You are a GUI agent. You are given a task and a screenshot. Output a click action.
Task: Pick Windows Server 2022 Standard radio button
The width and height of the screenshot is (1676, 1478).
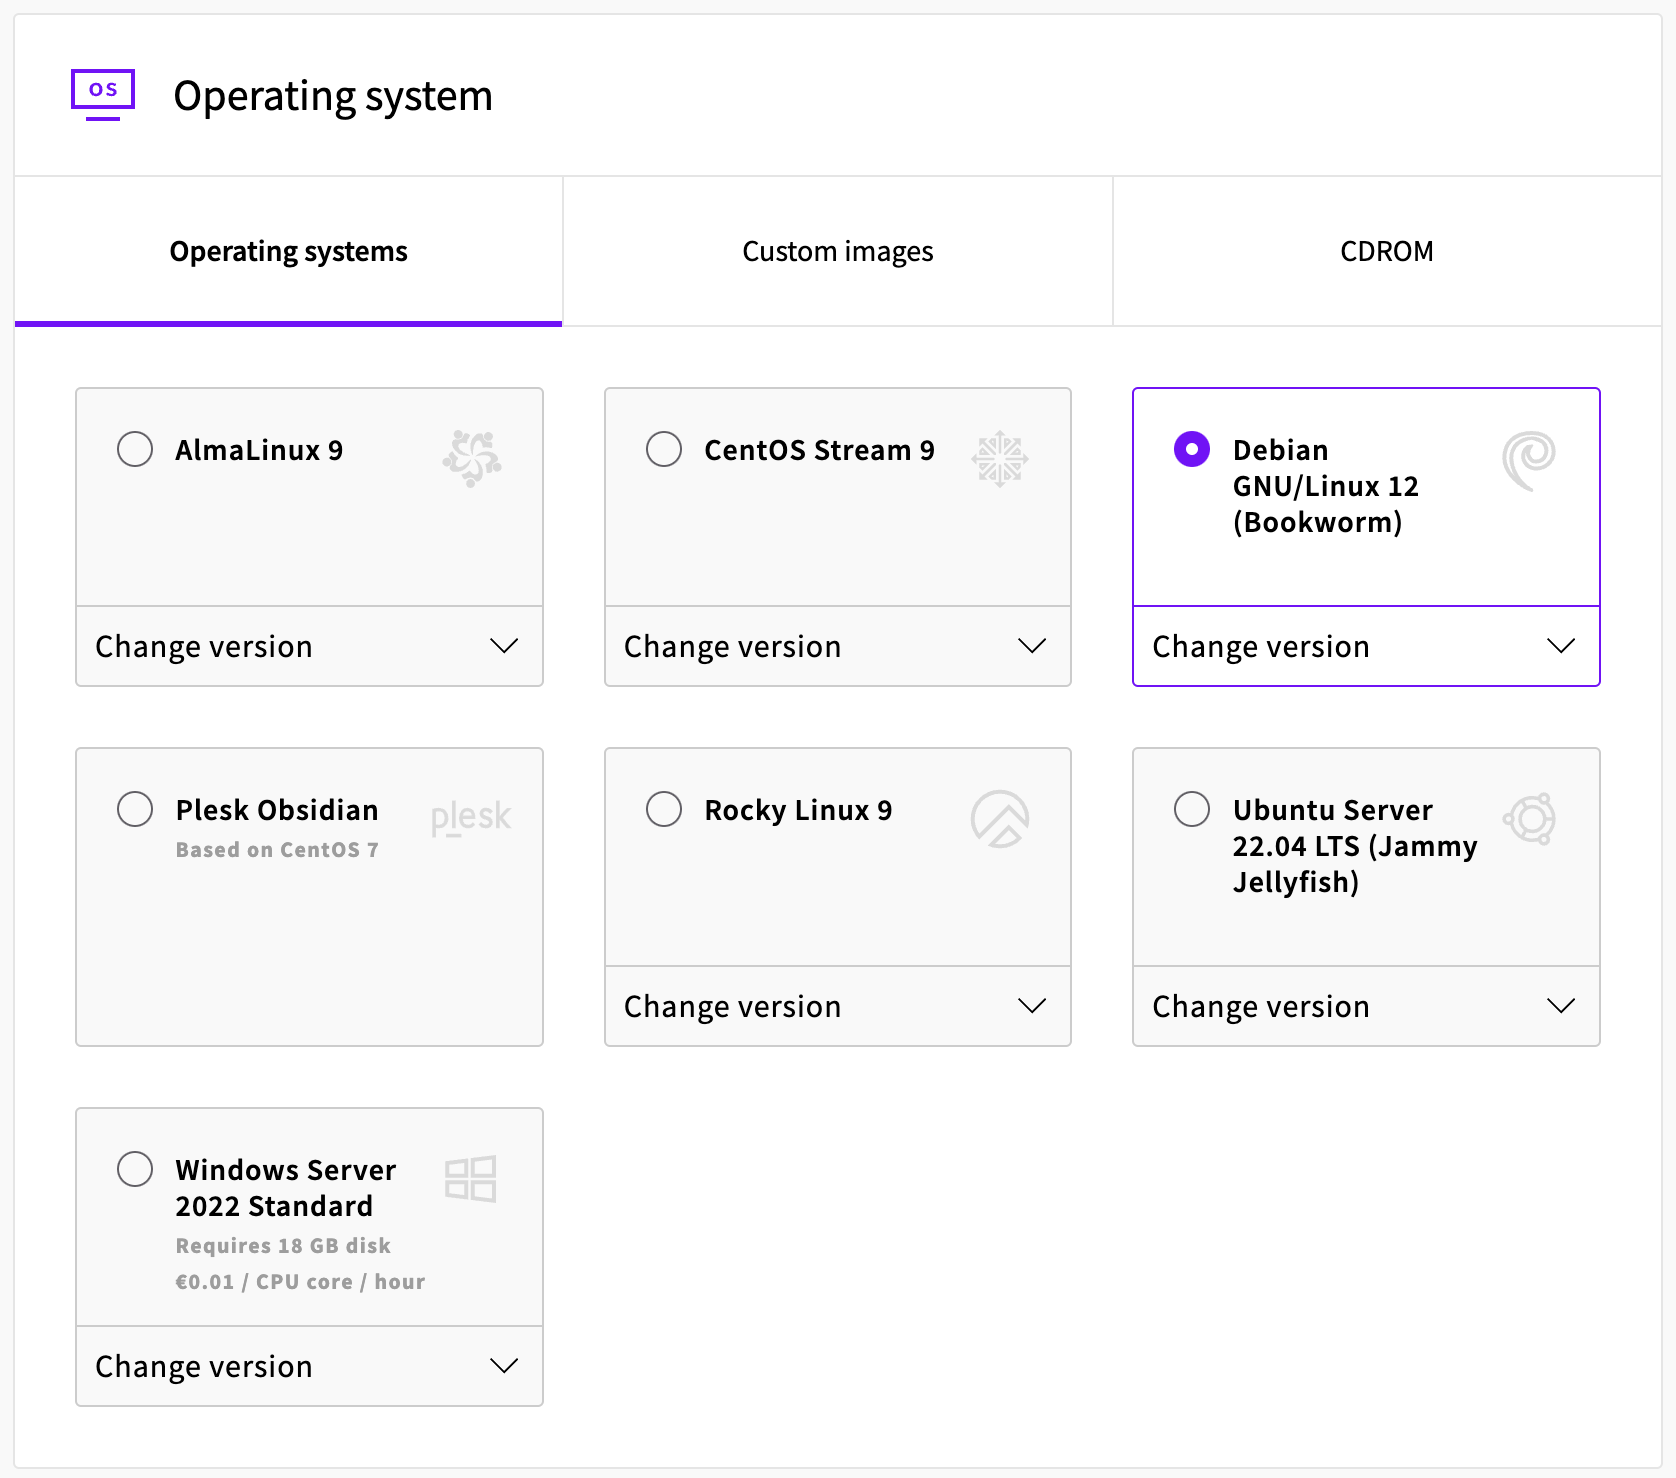coord(135,1169)
